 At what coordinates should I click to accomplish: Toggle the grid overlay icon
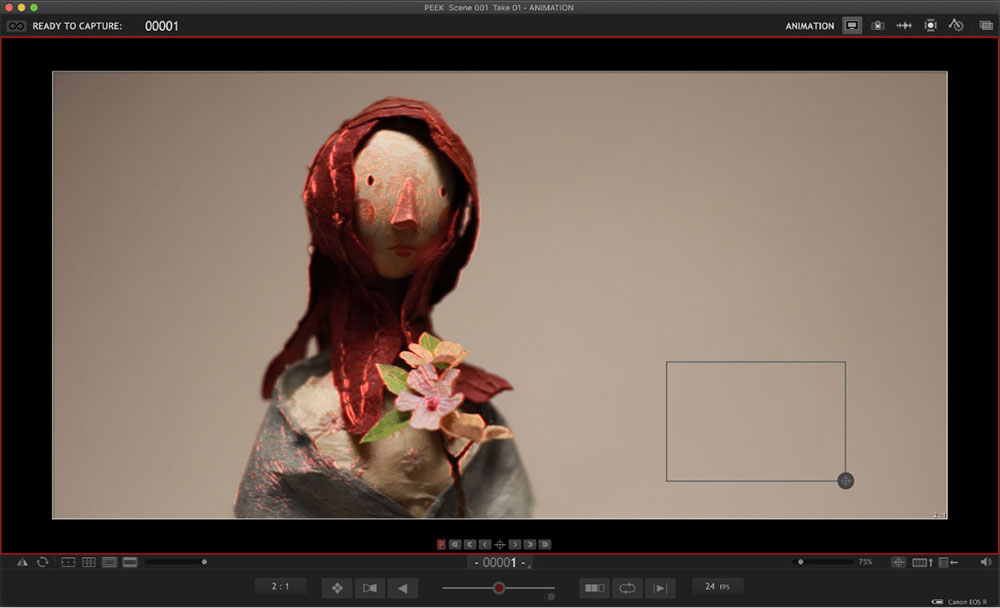coord(89,562)
